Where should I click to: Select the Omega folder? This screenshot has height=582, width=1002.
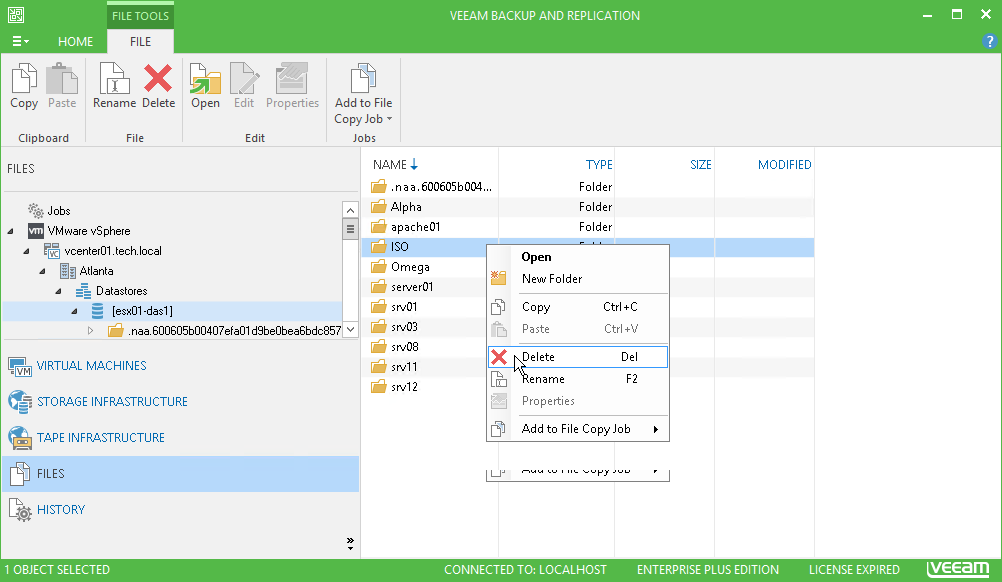[x=410, y=267]
